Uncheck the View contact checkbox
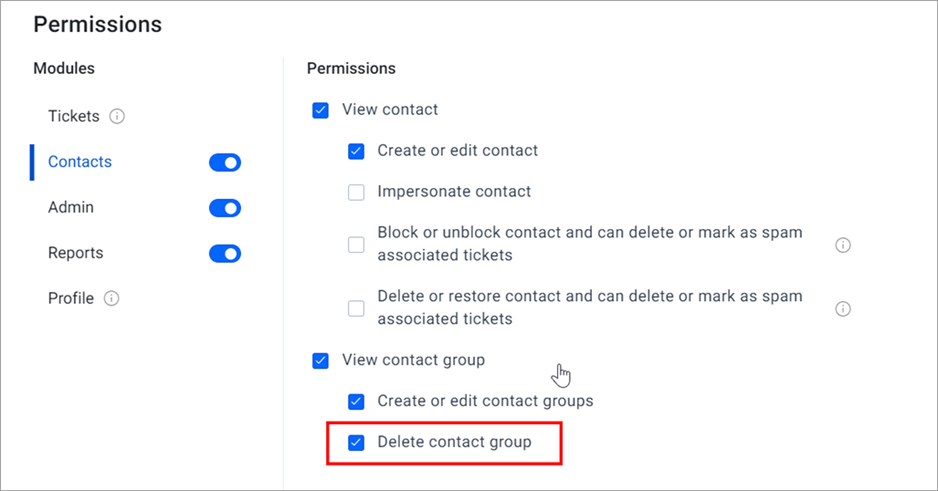Screen dimensions: 938x491 pyautogui.click(x=321, y=110)
